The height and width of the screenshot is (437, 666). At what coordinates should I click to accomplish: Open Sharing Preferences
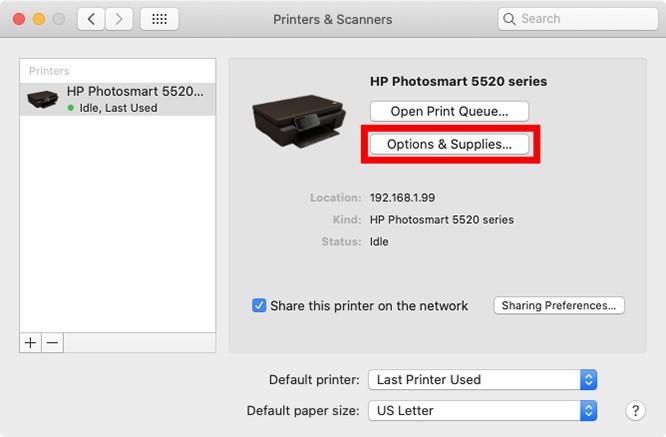[559, 305]
